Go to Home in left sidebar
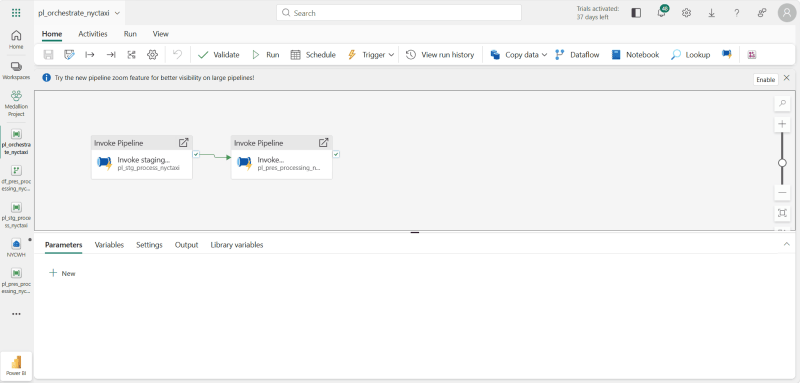 point(16,39)
